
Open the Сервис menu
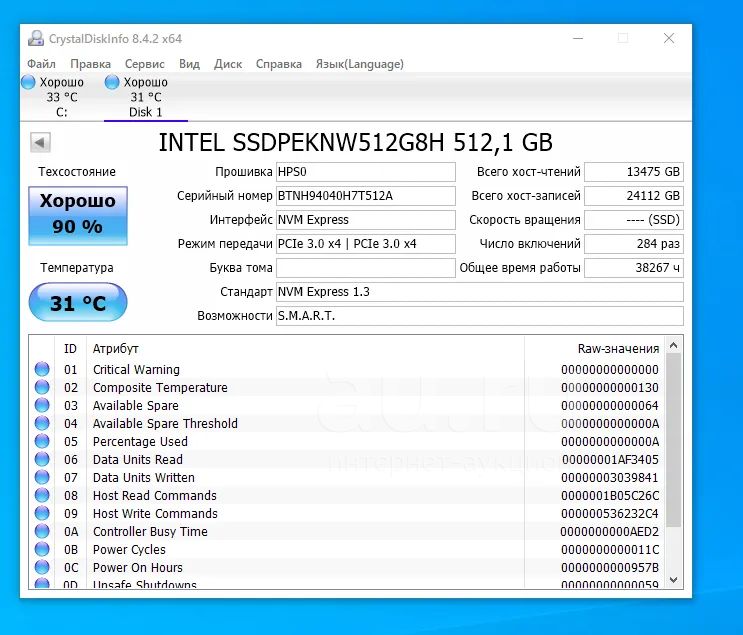tap(145, 64)
